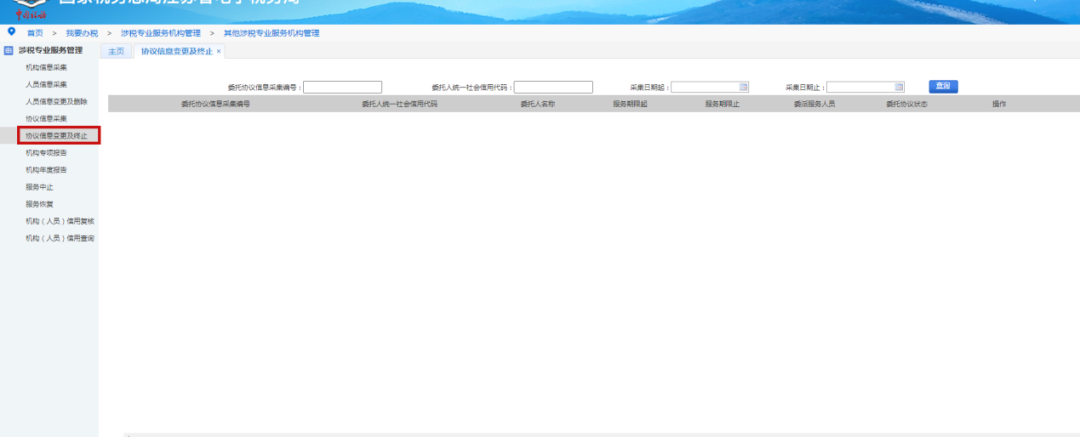
Task: Focus the 委托协议信息采集编号 input field
Action: click(342, 87)
